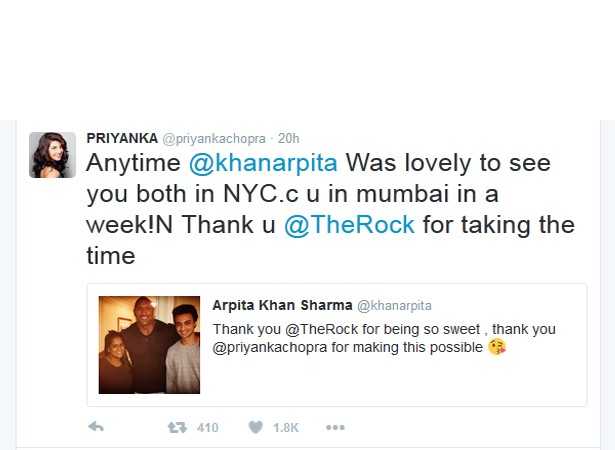Open Arpita Khan Sharma's name in quote
The width and height of the screenshot is (615, 450).
click(282, 305)
